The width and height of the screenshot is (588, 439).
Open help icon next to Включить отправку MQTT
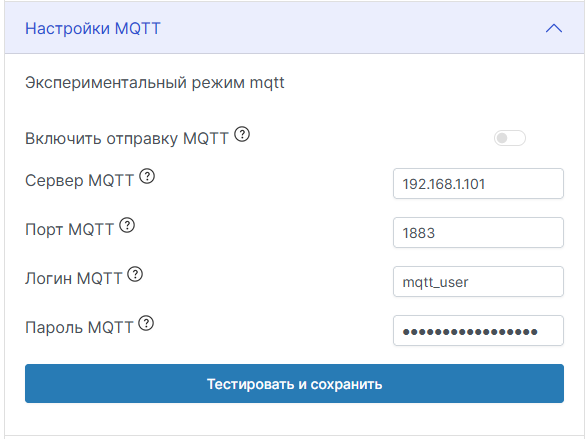[x=242, y=134]
